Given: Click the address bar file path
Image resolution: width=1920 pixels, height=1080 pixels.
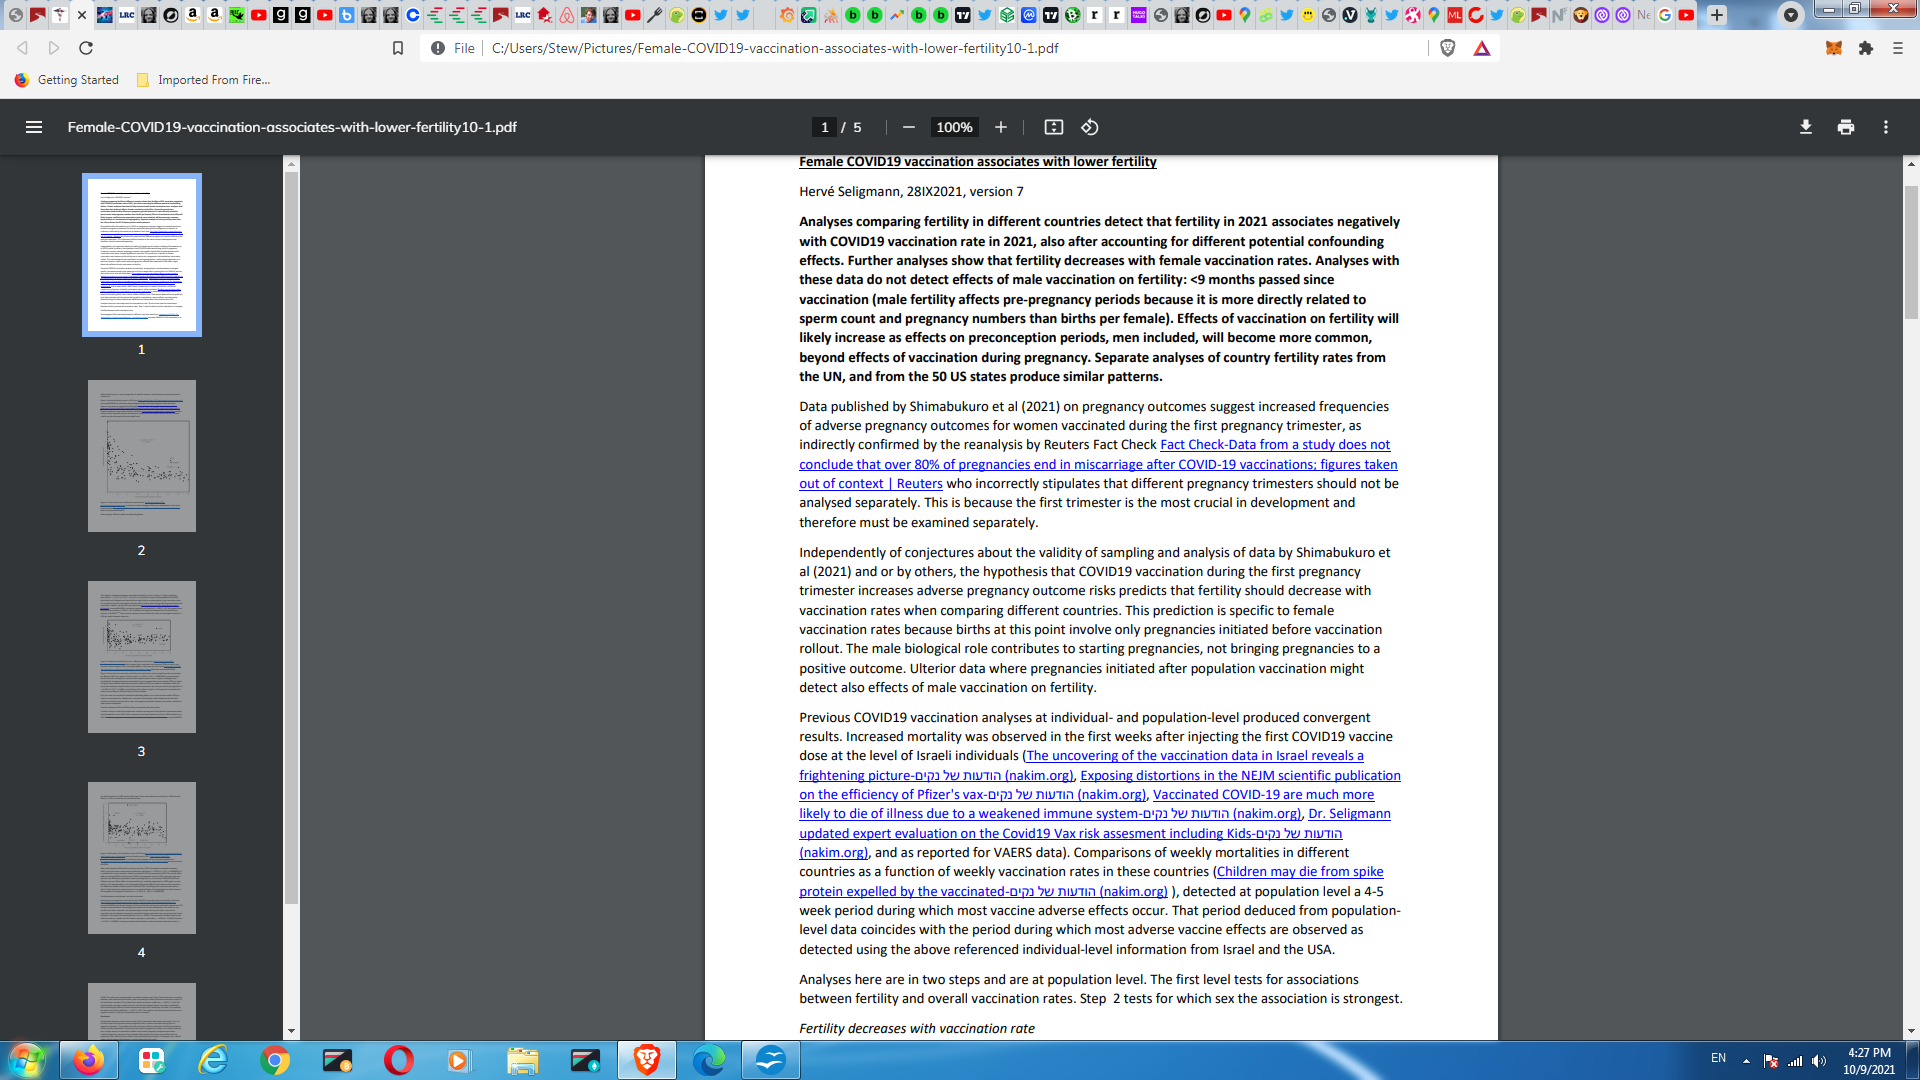Looking at the screenshot, I should (775, 48).
